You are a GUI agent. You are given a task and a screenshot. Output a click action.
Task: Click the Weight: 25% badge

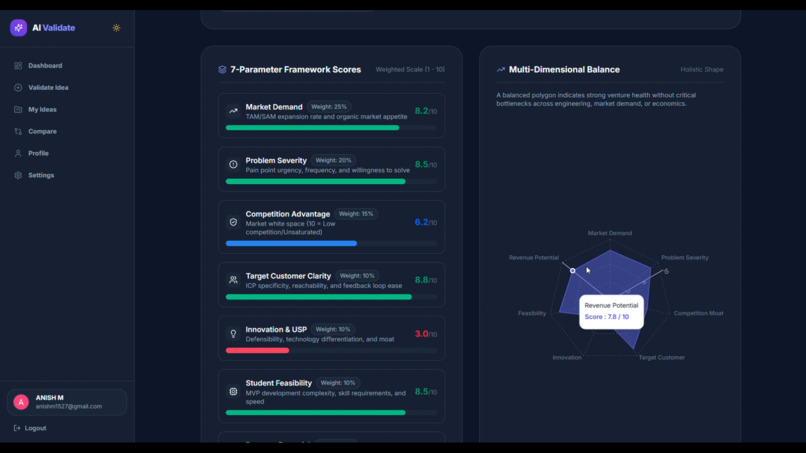point(329,107)
